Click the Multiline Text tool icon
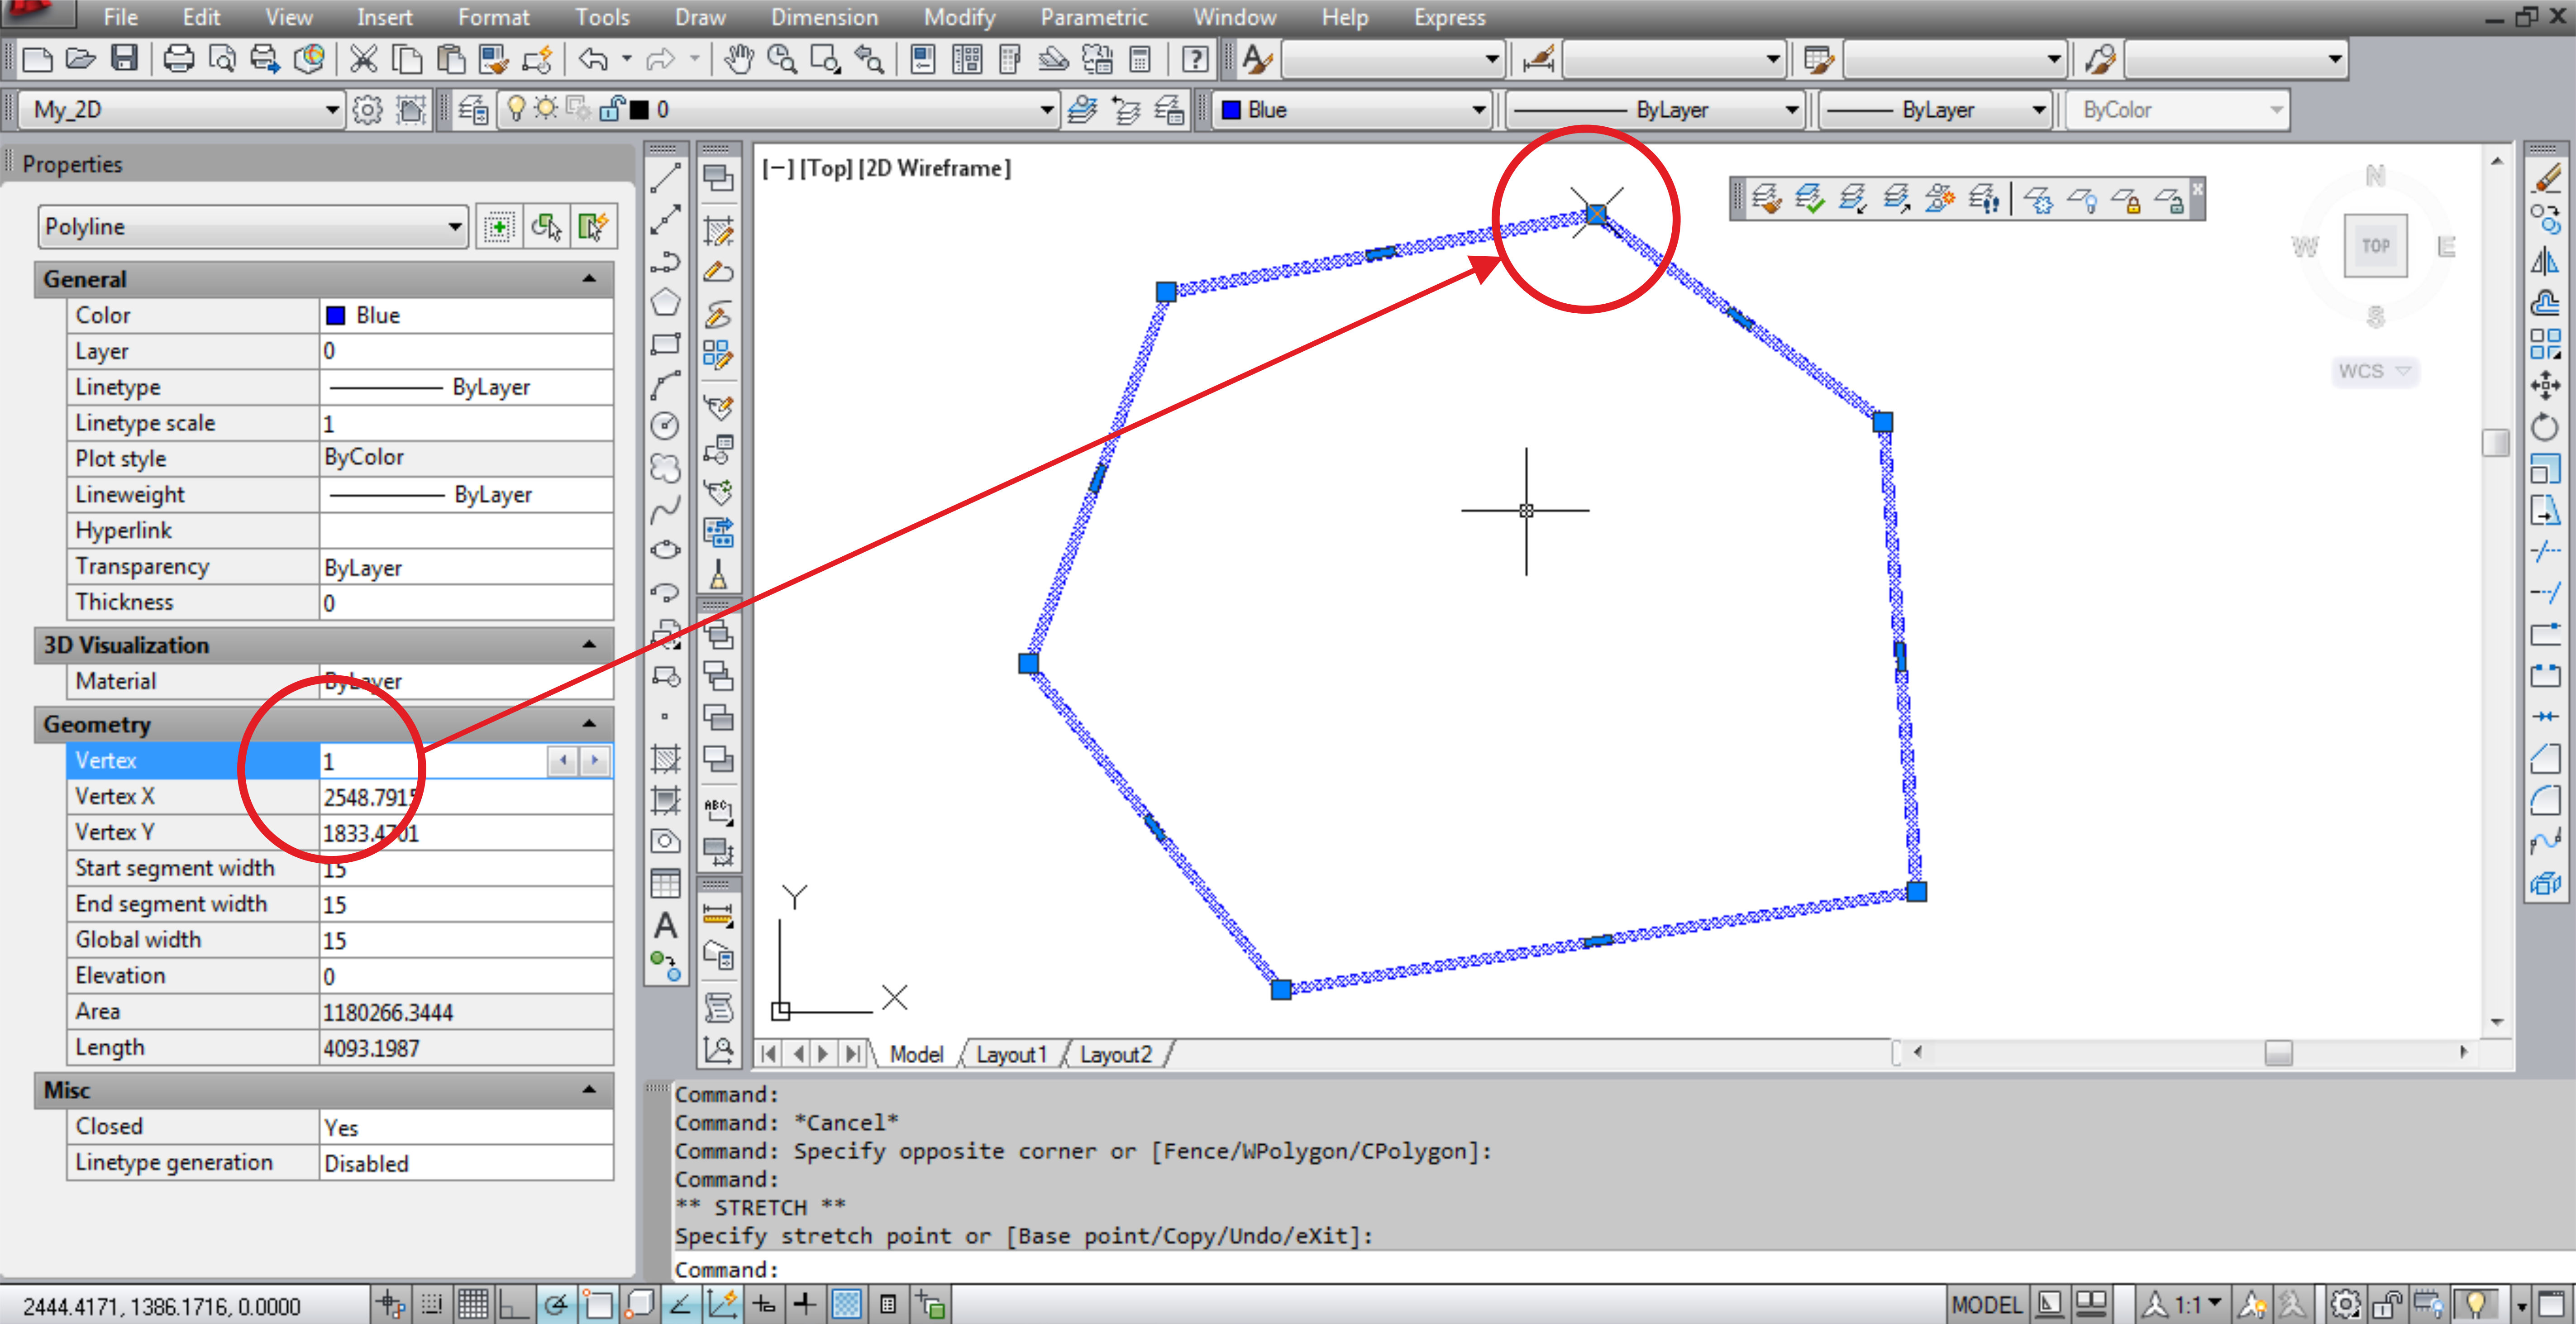The height and width of the screenshot is (1324, 2576). pos(665,926)
